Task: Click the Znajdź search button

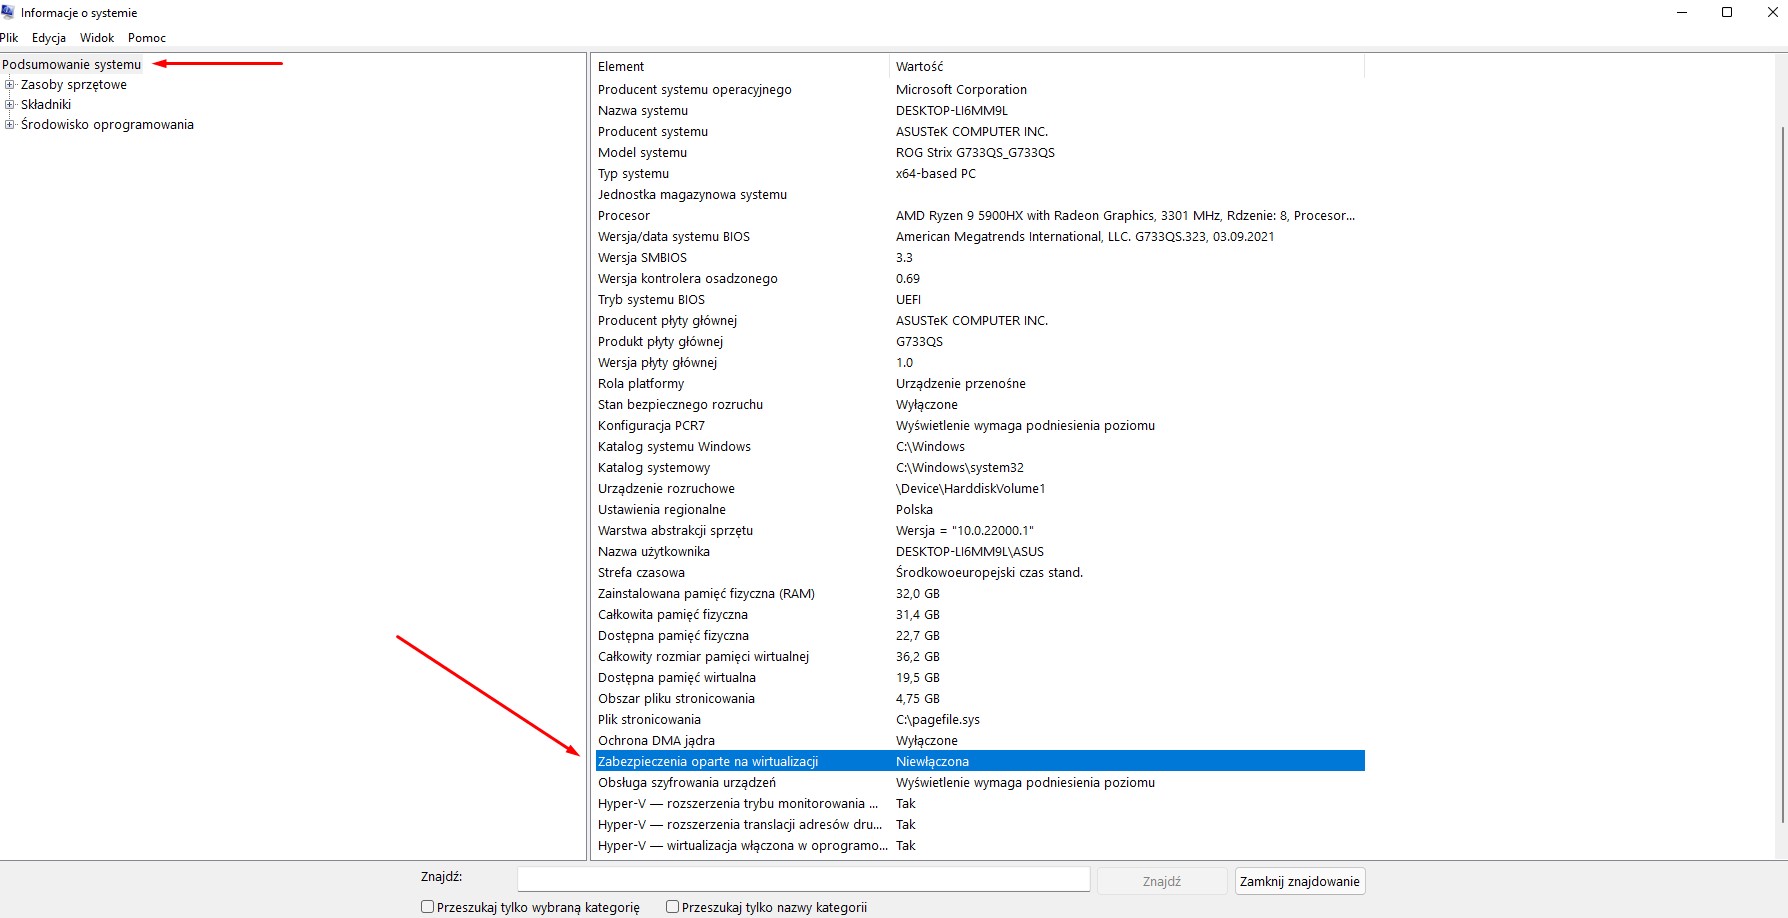Action: coord(1161,881)
